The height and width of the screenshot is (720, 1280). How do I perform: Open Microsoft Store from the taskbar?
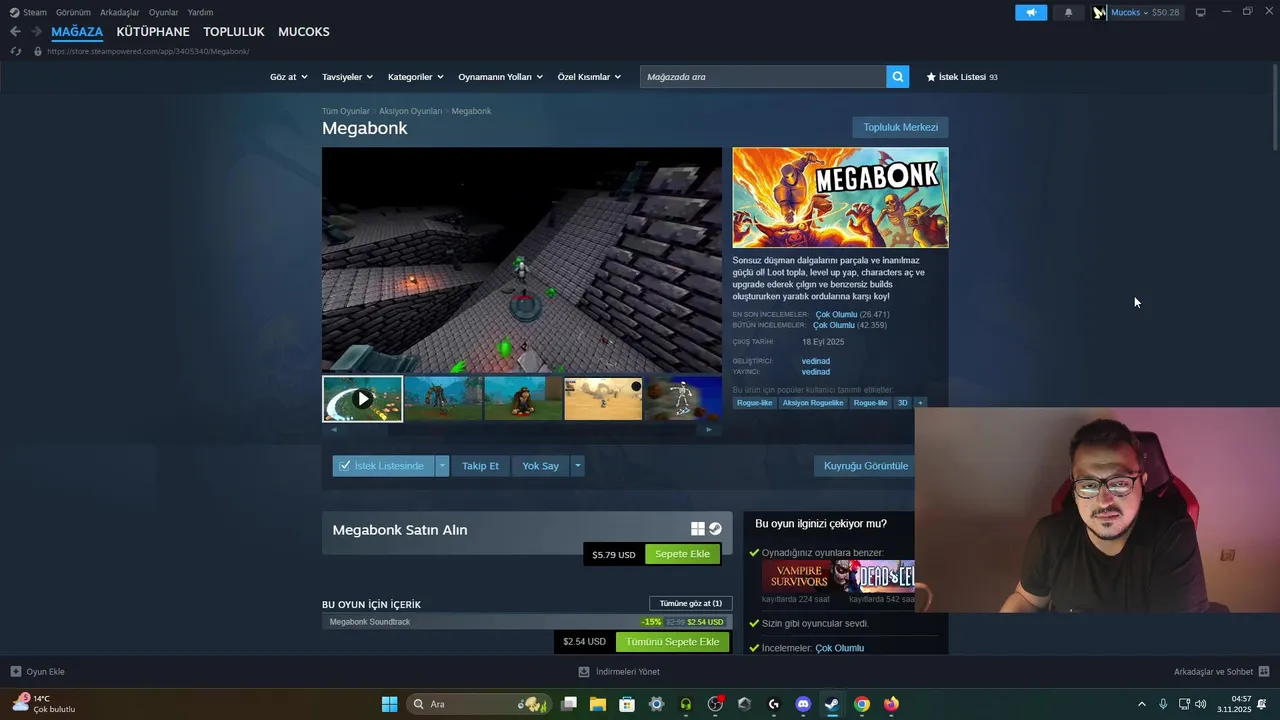[627, 704]
